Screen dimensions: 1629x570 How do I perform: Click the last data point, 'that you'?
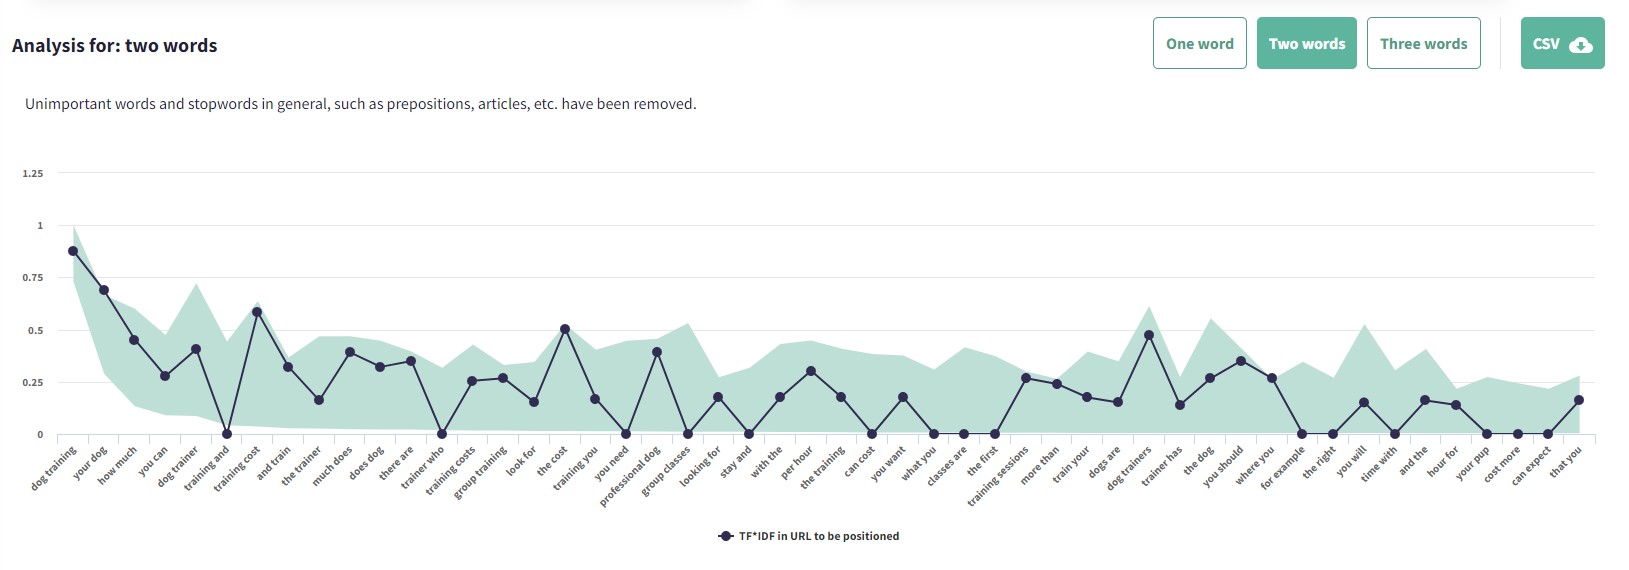(x=1579, y=400)
